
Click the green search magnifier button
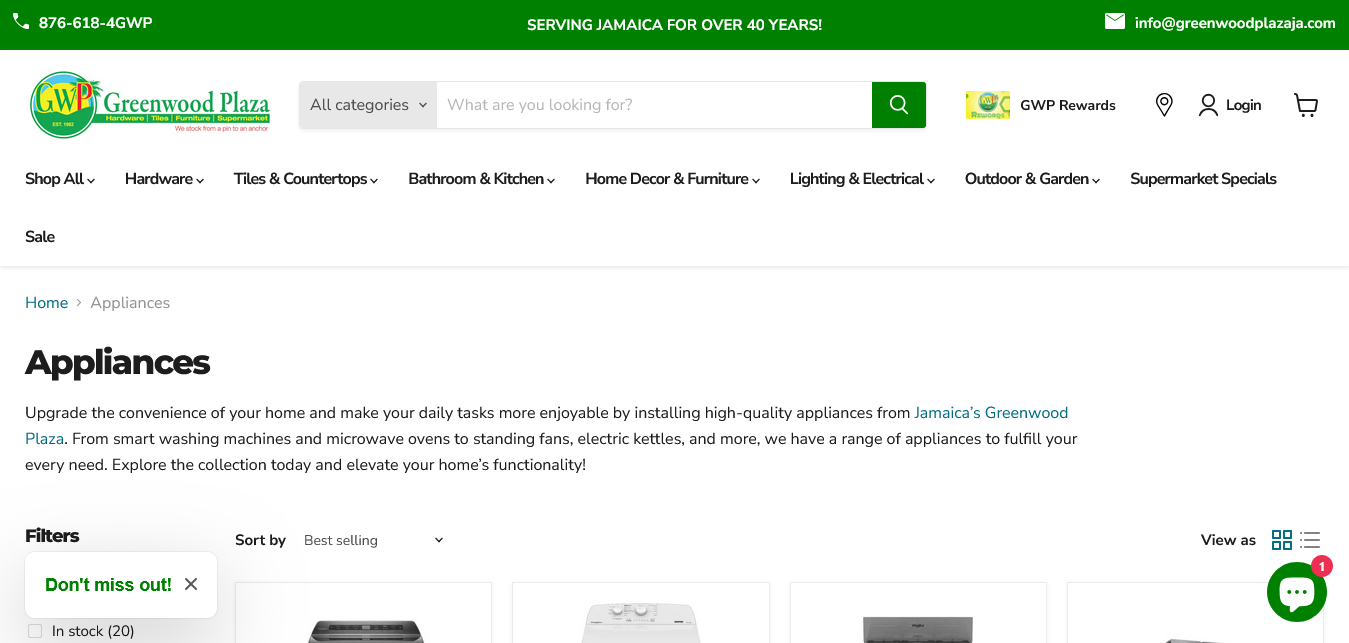[898, 105]
